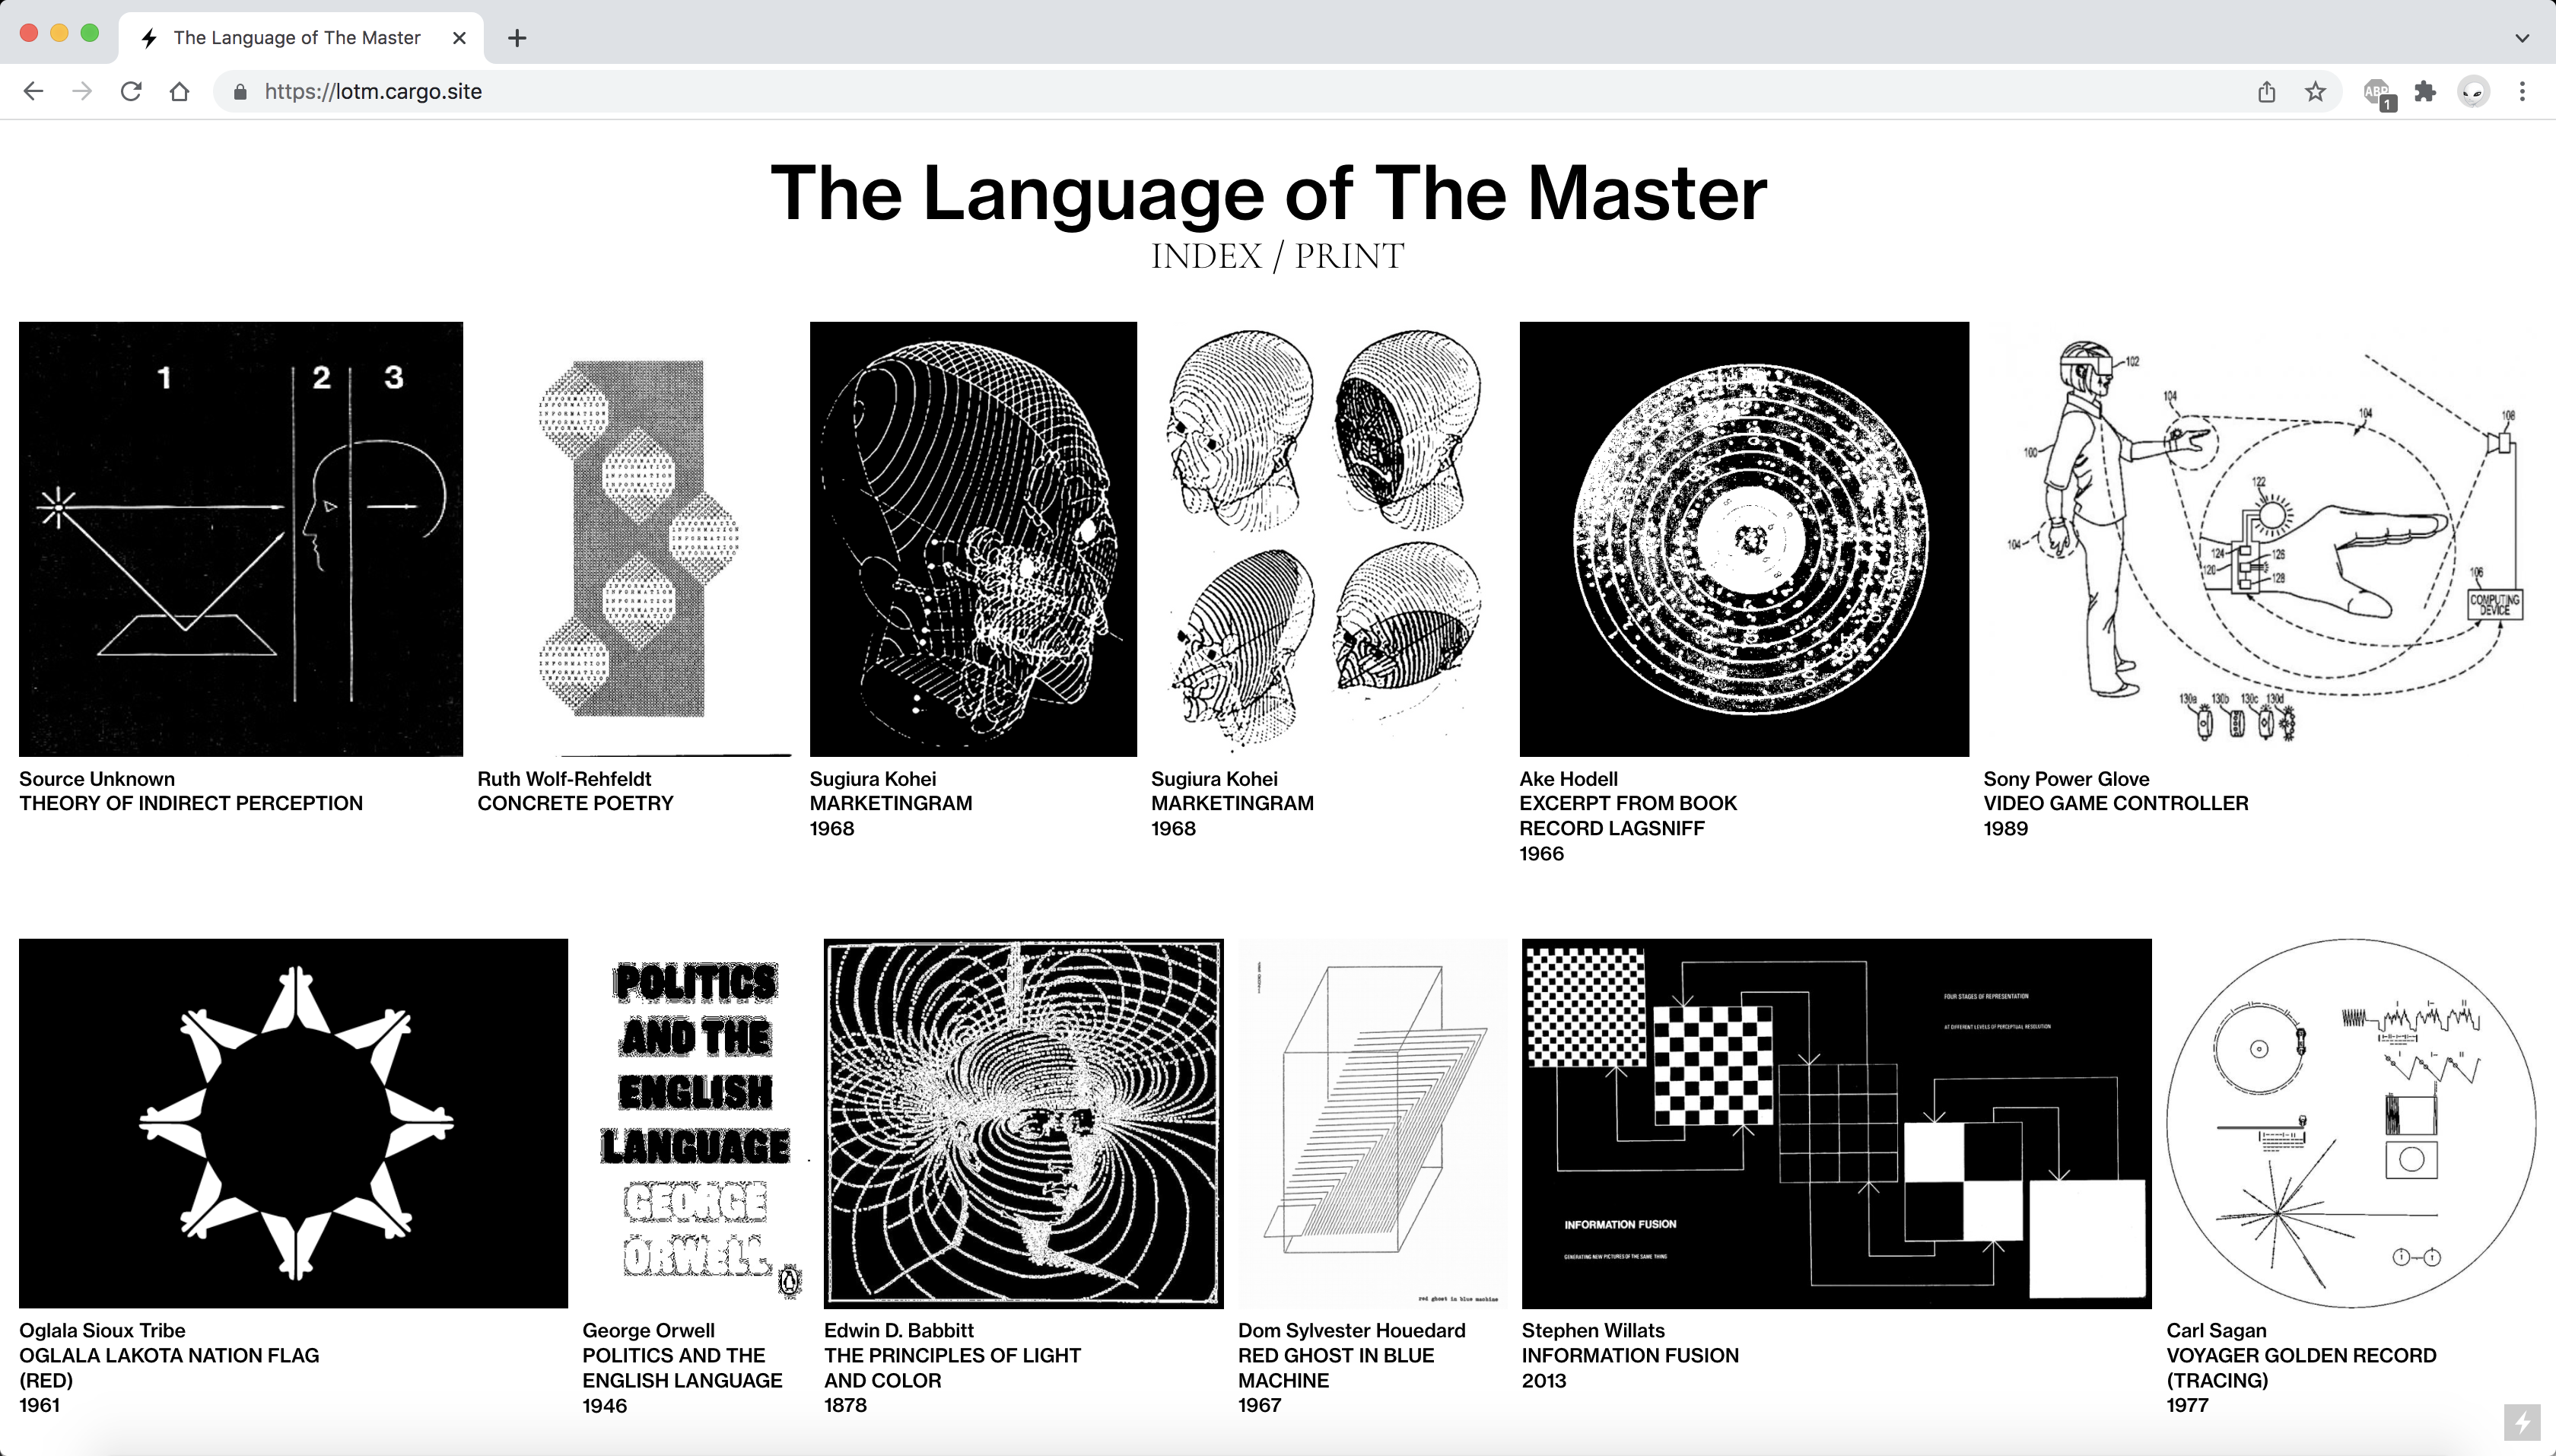The width and height of the screenshot is (2556, 1456).
Task: Open the Voyager Golden Record thumbnail
Action: pos(2350,1122)
